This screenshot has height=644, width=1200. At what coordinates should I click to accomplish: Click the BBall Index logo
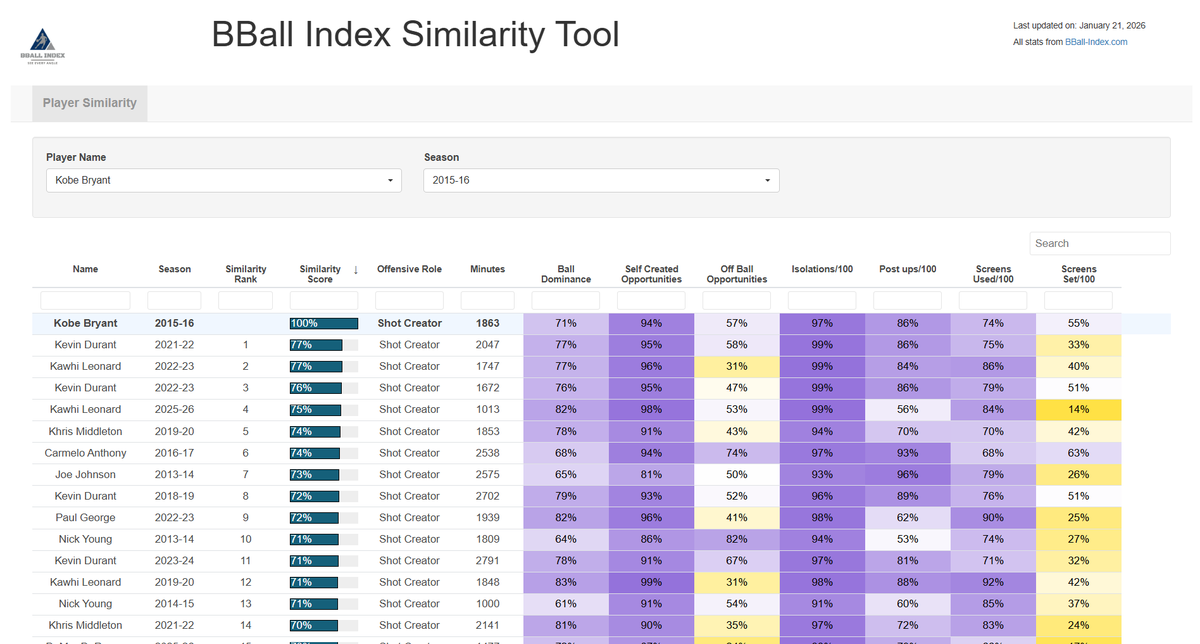[x=42, y=47]
